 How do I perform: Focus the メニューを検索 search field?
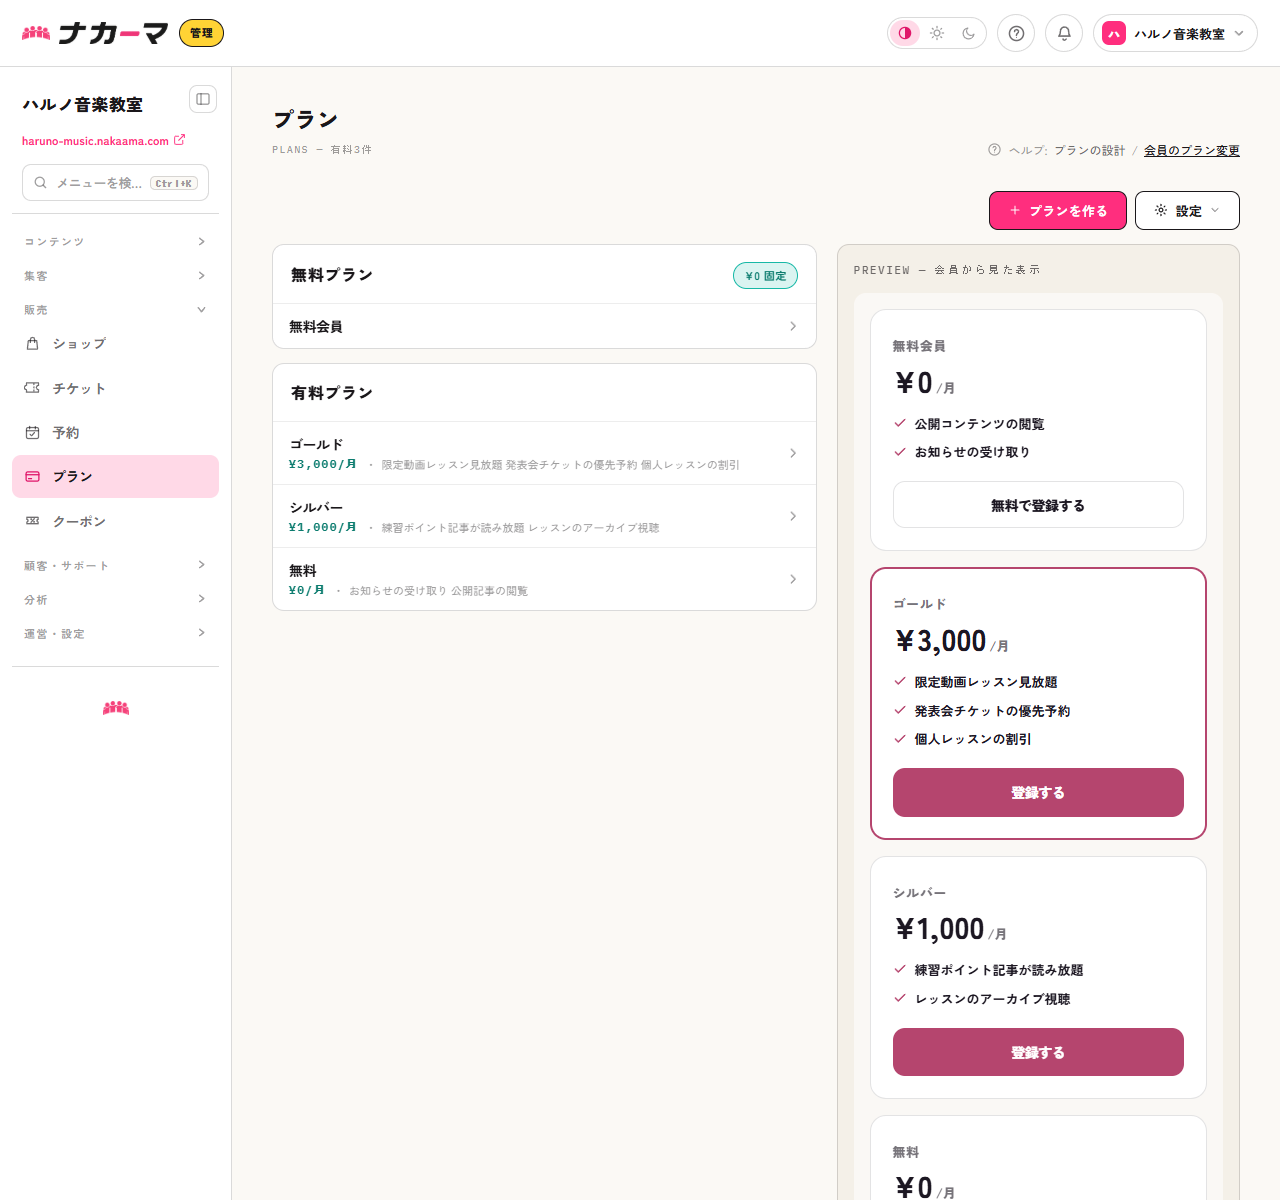coord(115,183)
